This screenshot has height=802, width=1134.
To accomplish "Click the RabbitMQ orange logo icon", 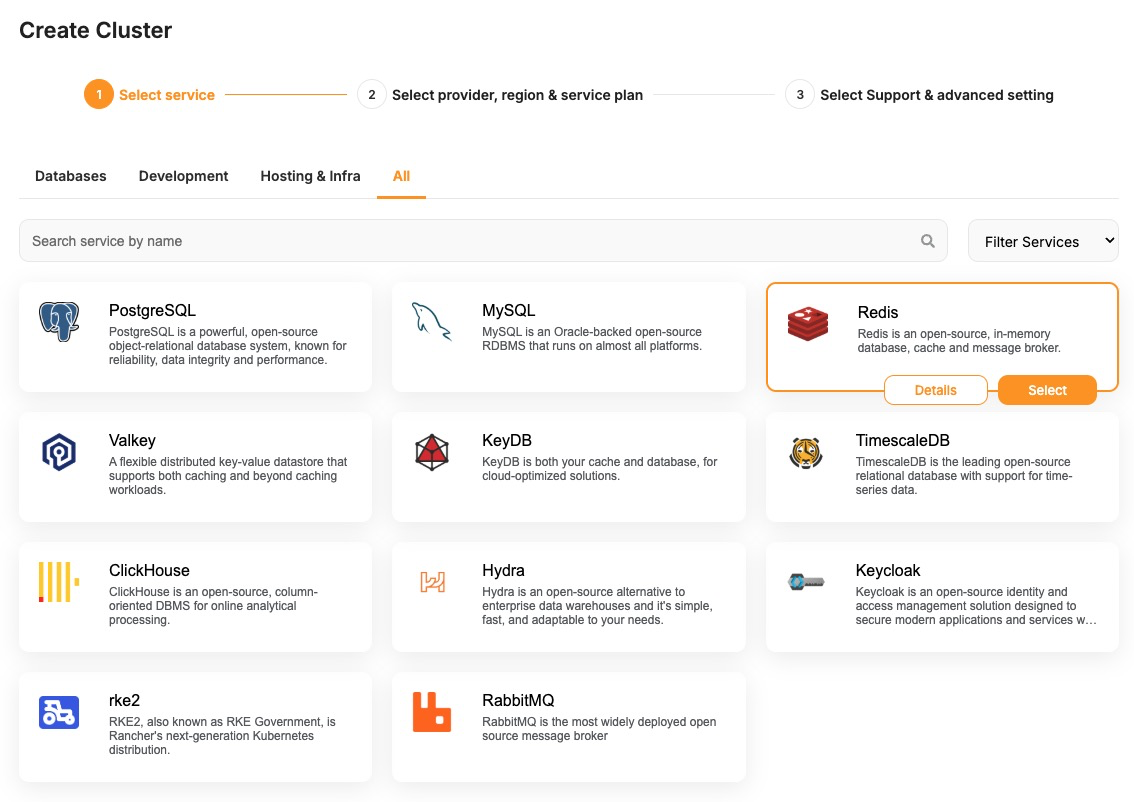I will point(432,712).
